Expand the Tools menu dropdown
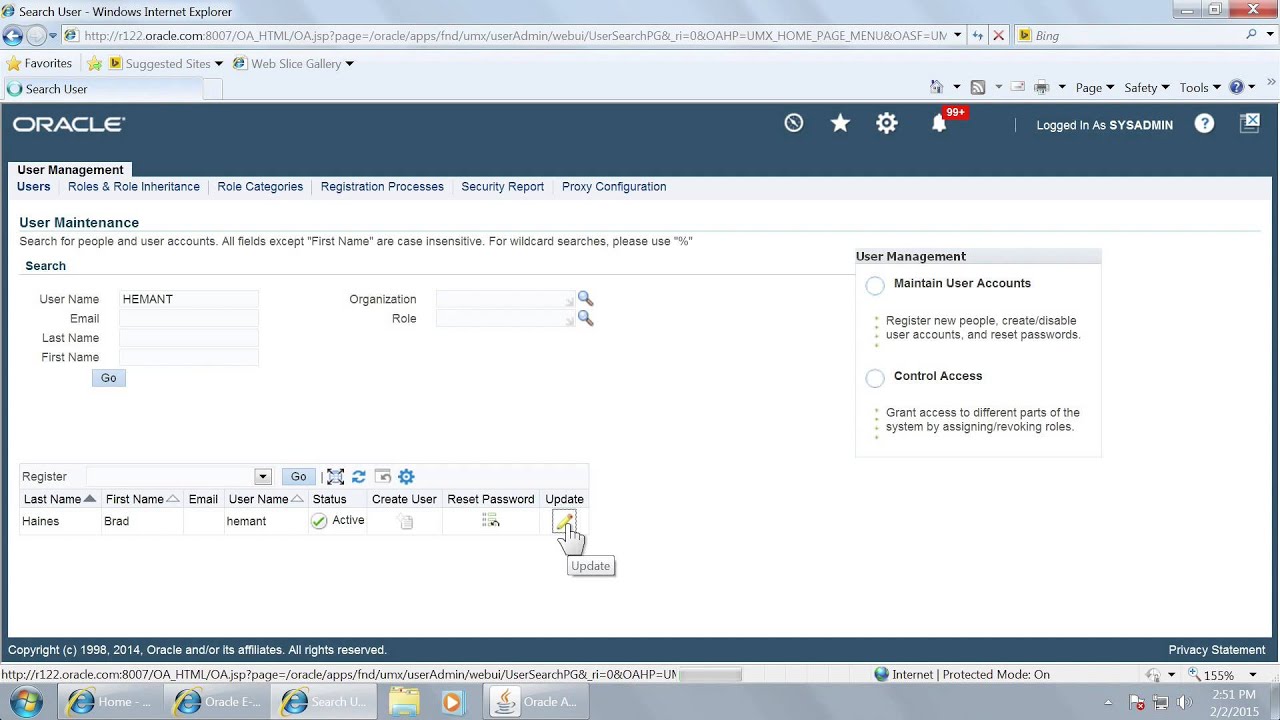Viewport: 1280px width, 720px height. tap(1200, 87)
